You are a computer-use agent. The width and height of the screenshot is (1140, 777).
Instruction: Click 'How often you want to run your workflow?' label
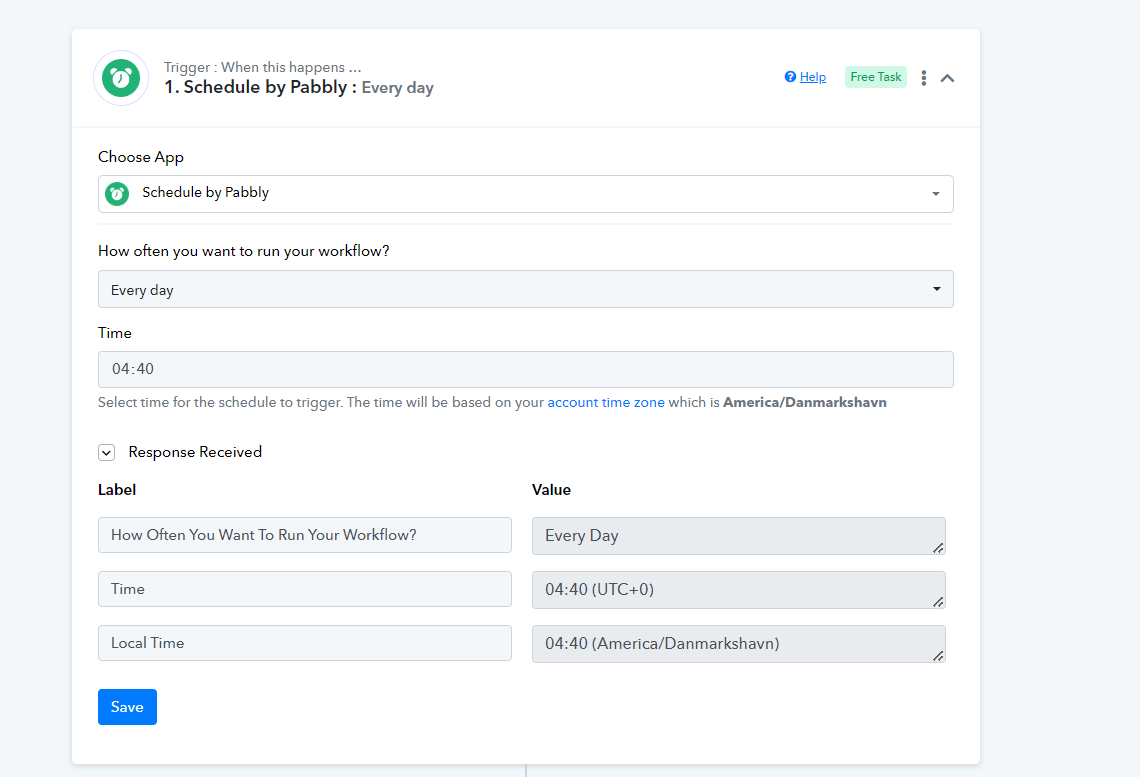tap(244, 251)
